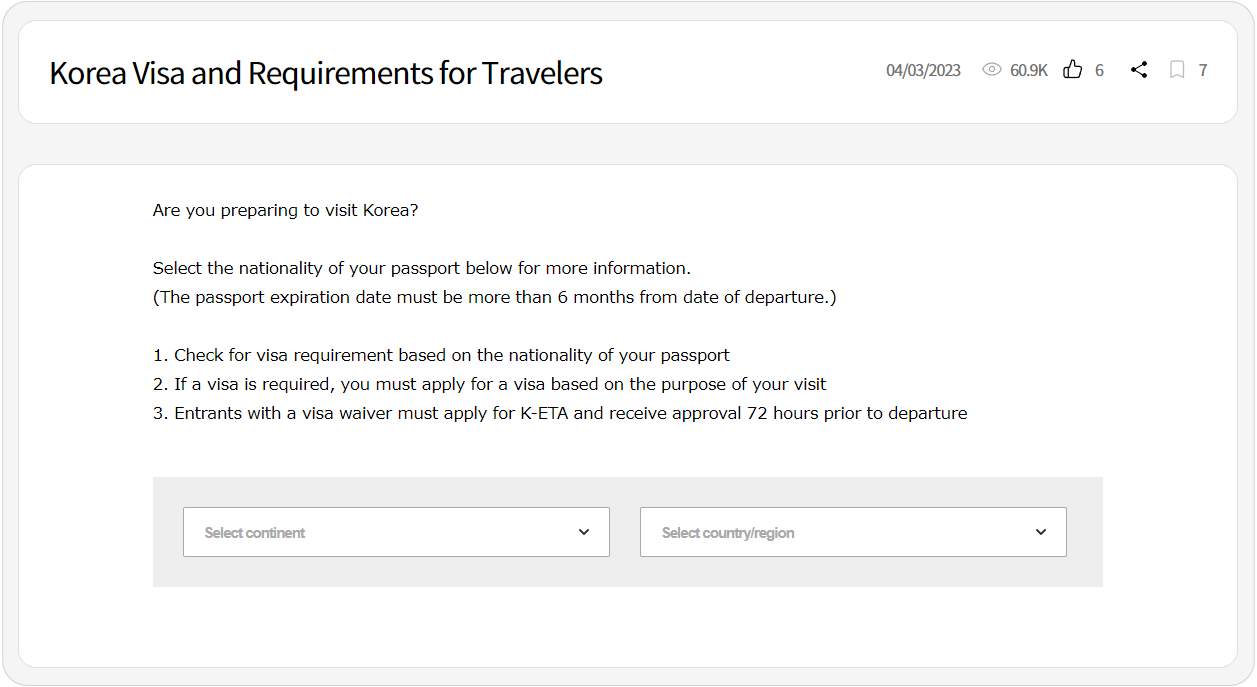Click step 3 about K-ETA approval
This screenshot has height=687, width=1257.
[560, 413]
